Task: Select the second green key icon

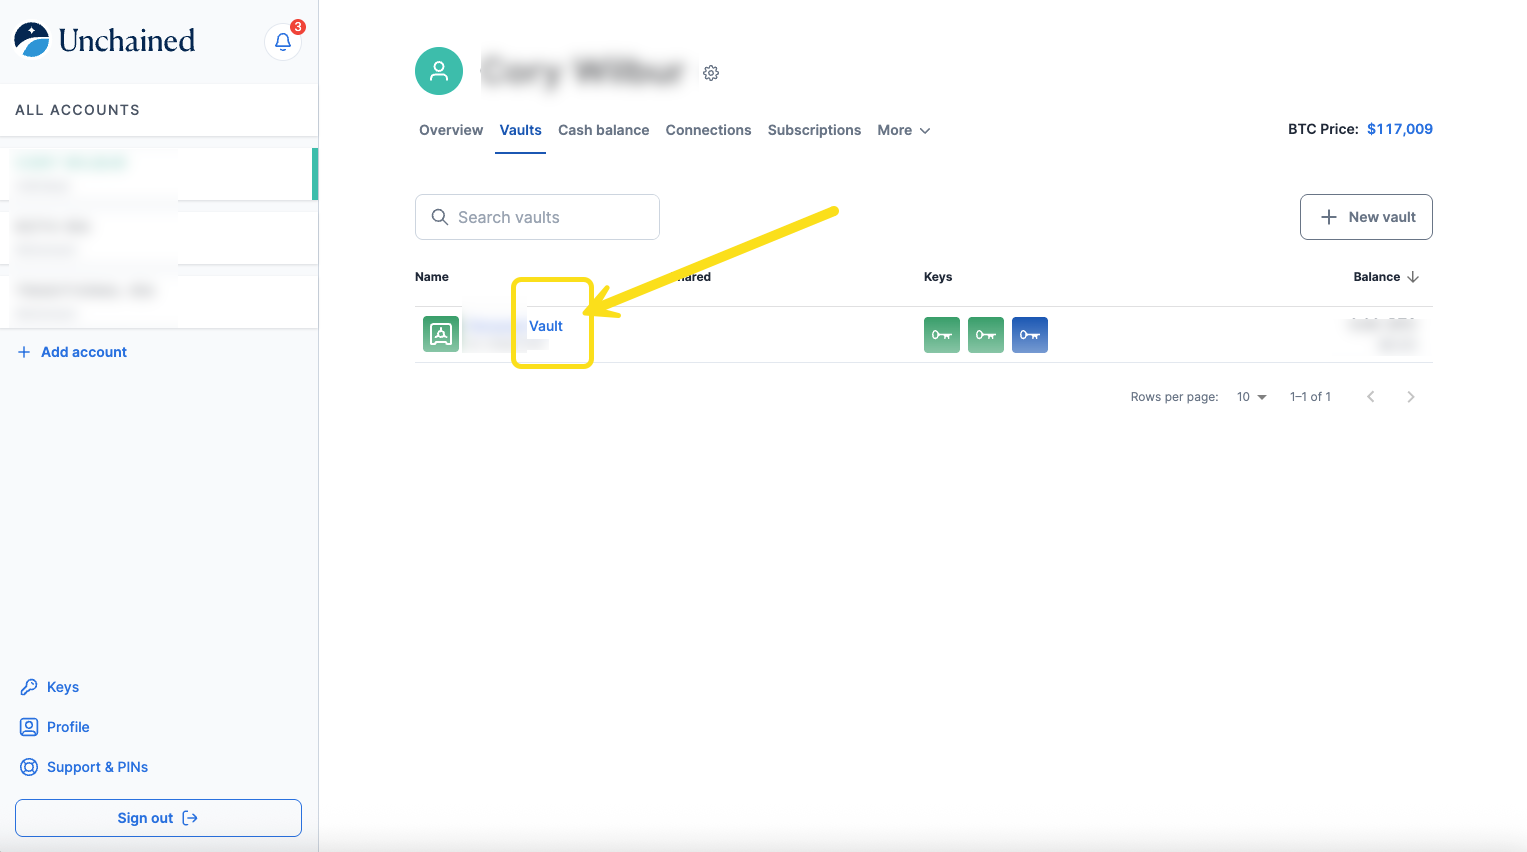Action: [x=985, y=335]
